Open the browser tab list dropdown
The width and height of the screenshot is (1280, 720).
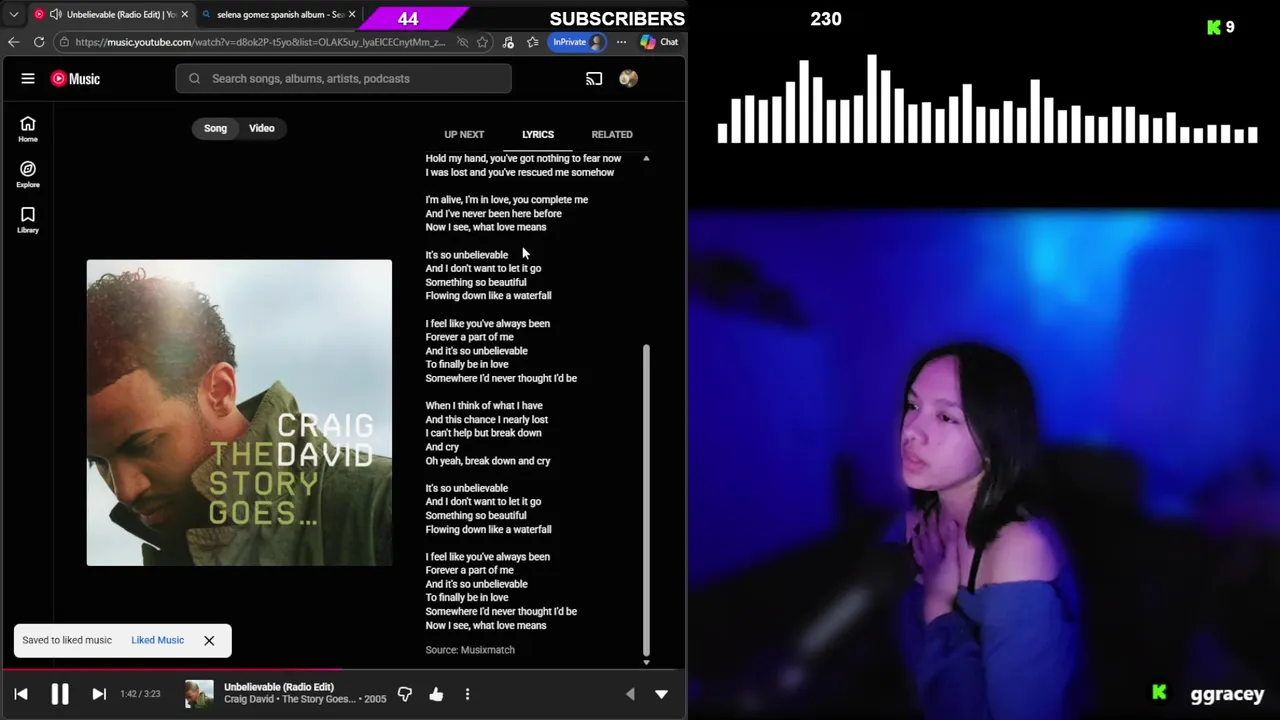14,15
